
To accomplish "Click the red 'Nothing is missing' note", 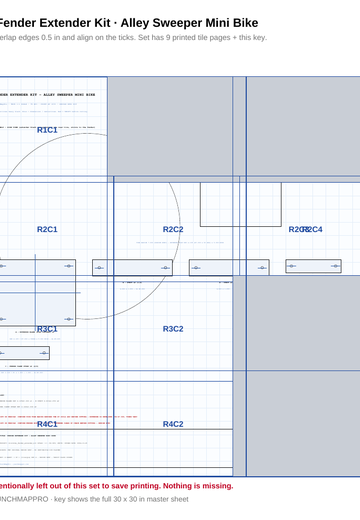I will 117,486.
